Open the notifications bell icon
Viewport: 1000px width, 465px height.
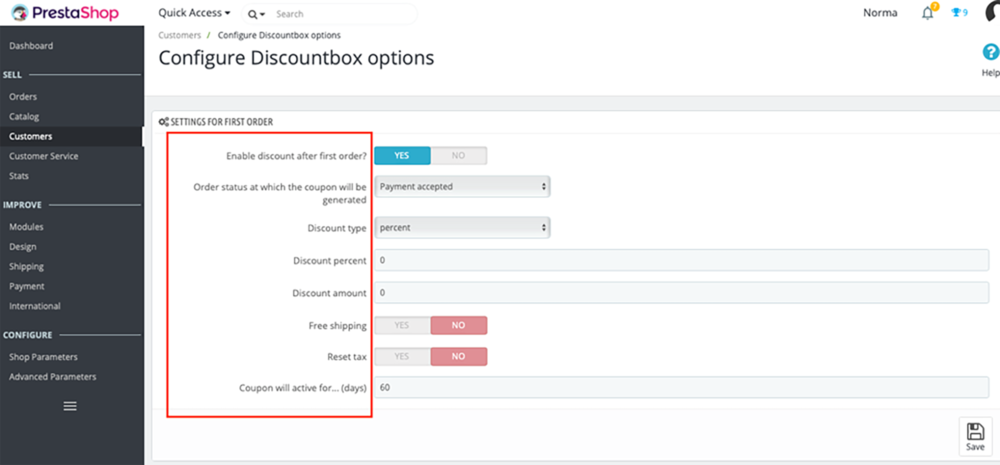coord(929,13)
